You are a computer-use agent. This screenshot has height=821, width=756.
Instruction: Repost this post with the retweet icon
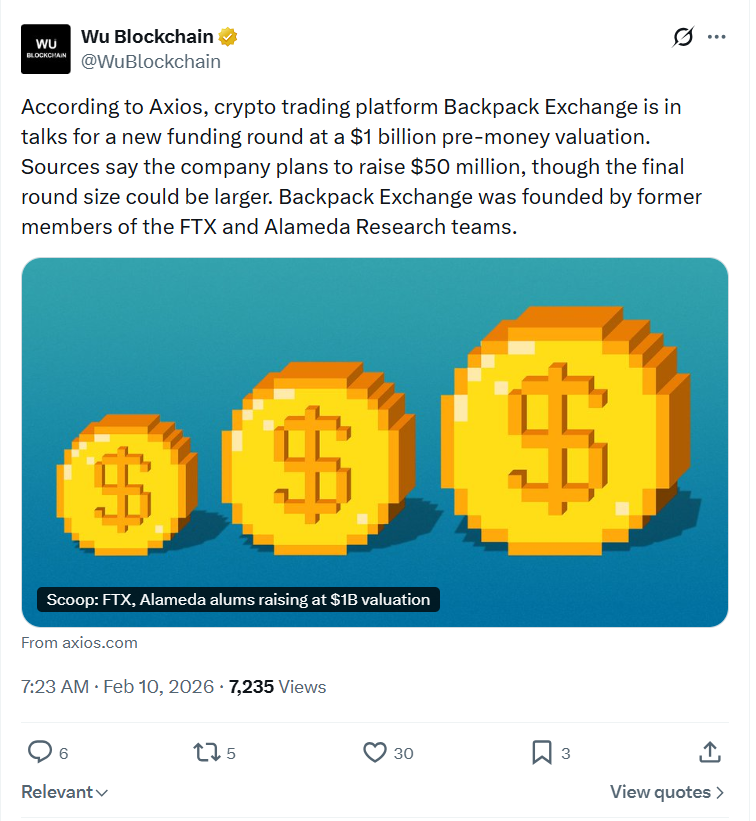[x=204, y=752]
